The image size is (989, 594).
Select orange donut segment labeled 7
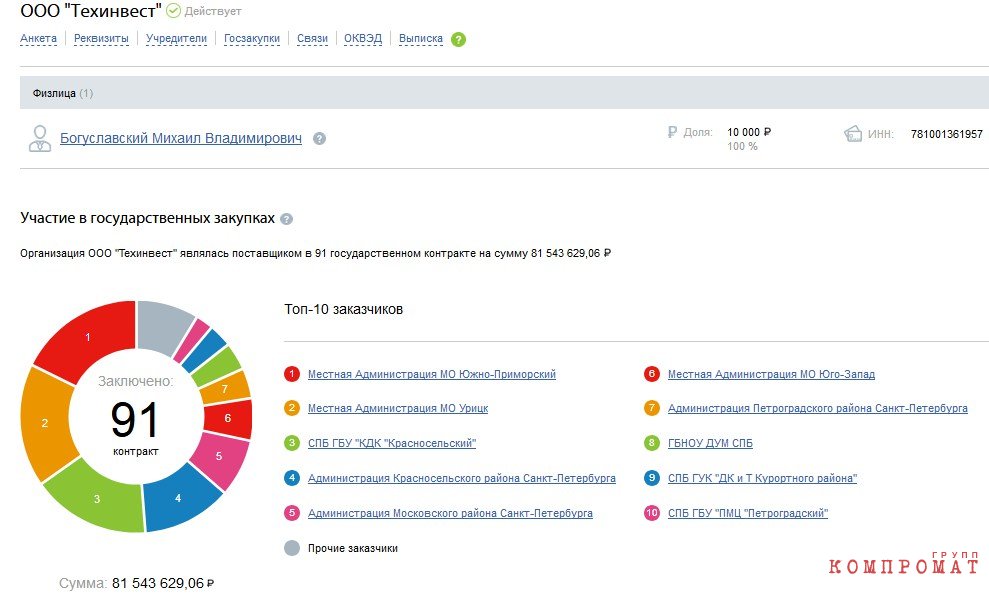click(225, 388)
